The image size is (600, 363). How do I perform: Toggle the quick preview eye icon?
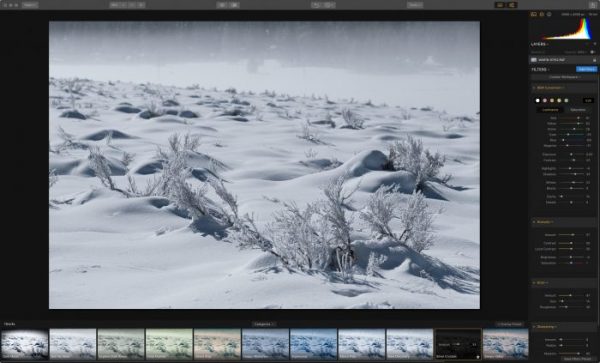[x=222, y=5]
